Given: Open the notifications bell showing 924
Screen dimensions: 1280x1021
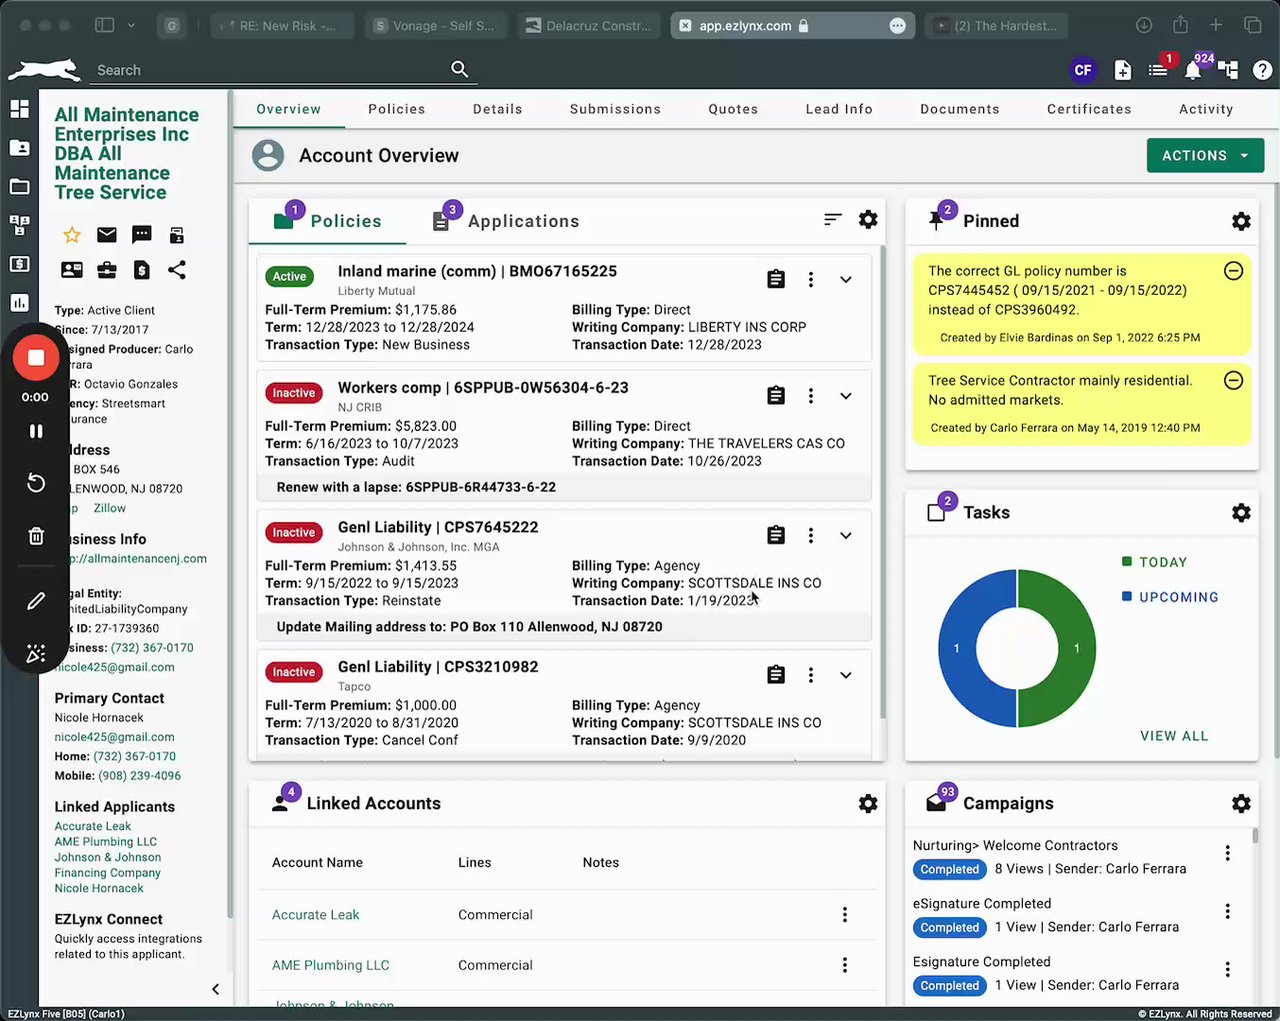Looking at the screenshot, I should 1194,69.
